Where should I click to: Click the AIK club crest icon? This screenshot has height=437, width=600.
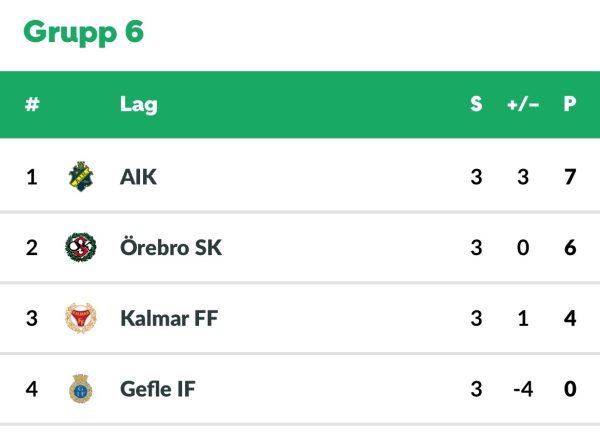81,176
